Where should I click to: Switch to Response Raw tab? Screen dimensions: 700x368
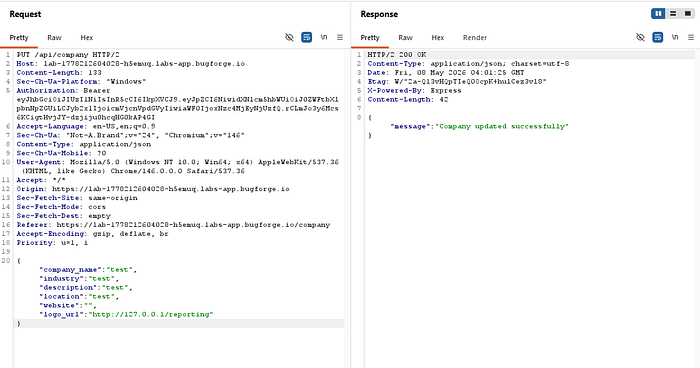coord(405,38)
